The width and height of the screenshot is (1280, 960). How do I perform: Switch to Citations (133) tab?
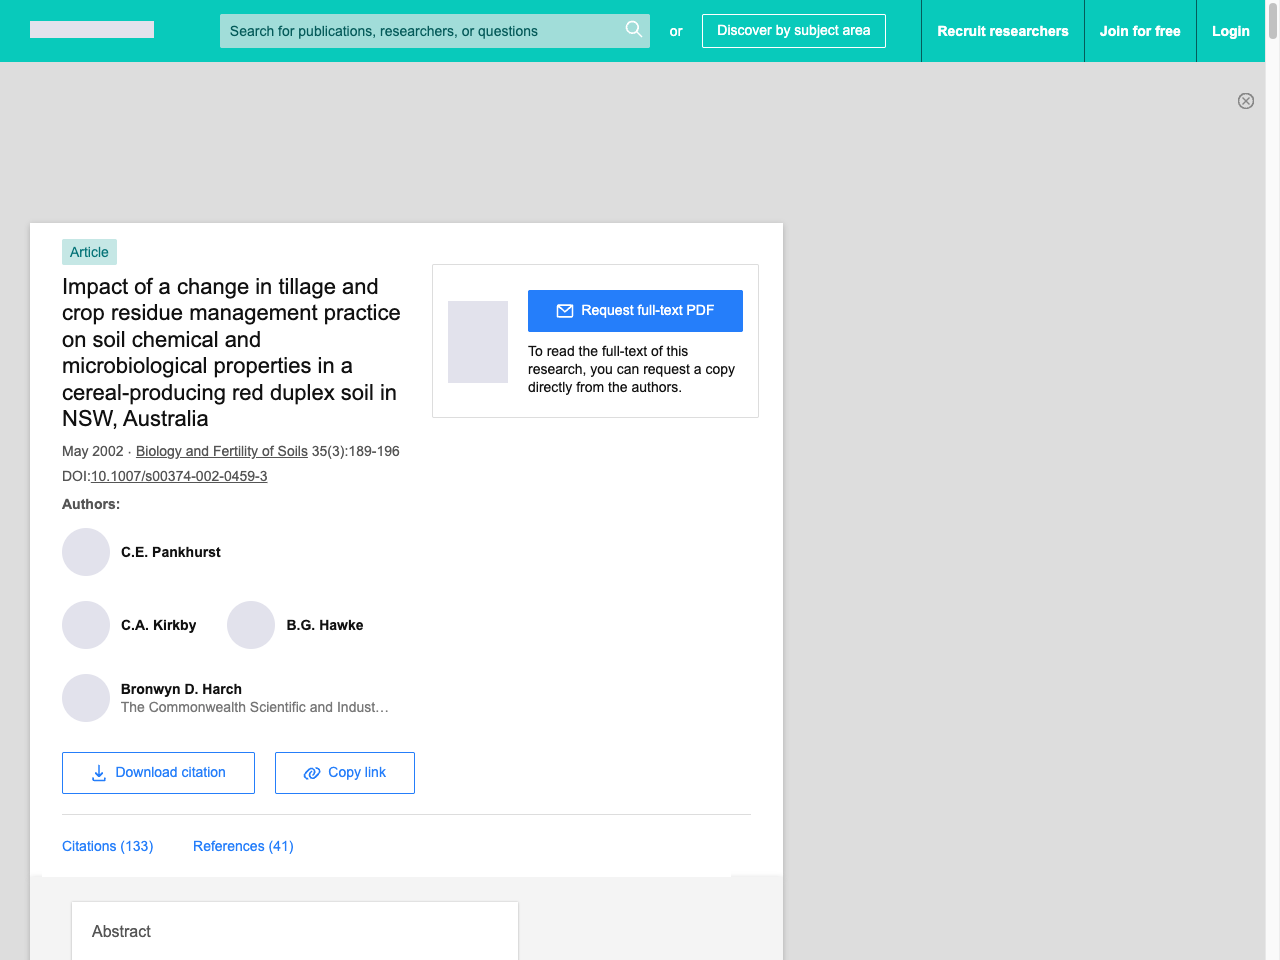tap(107, 846)
